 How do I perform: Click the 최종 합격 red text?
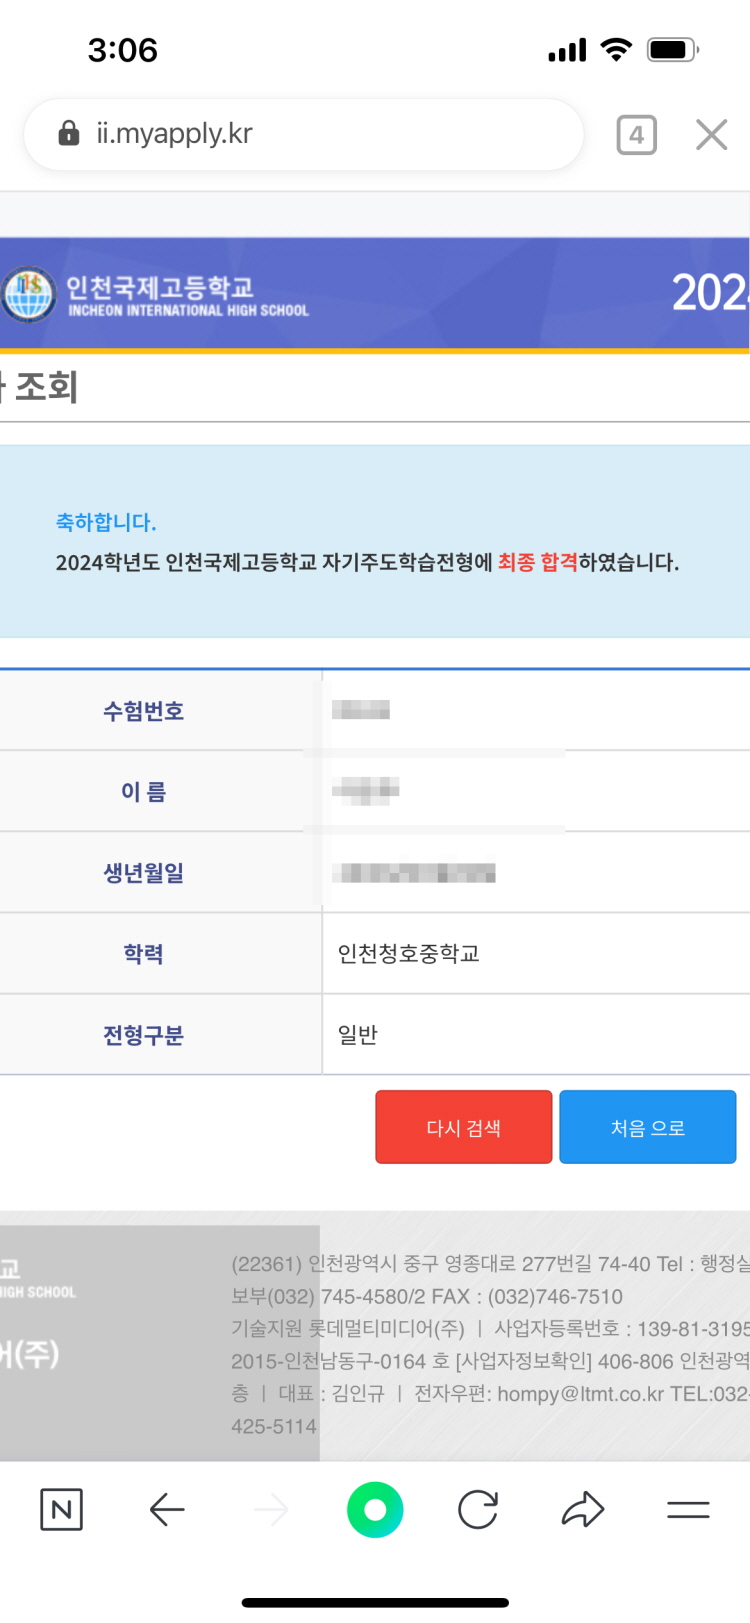coord(538,562)
